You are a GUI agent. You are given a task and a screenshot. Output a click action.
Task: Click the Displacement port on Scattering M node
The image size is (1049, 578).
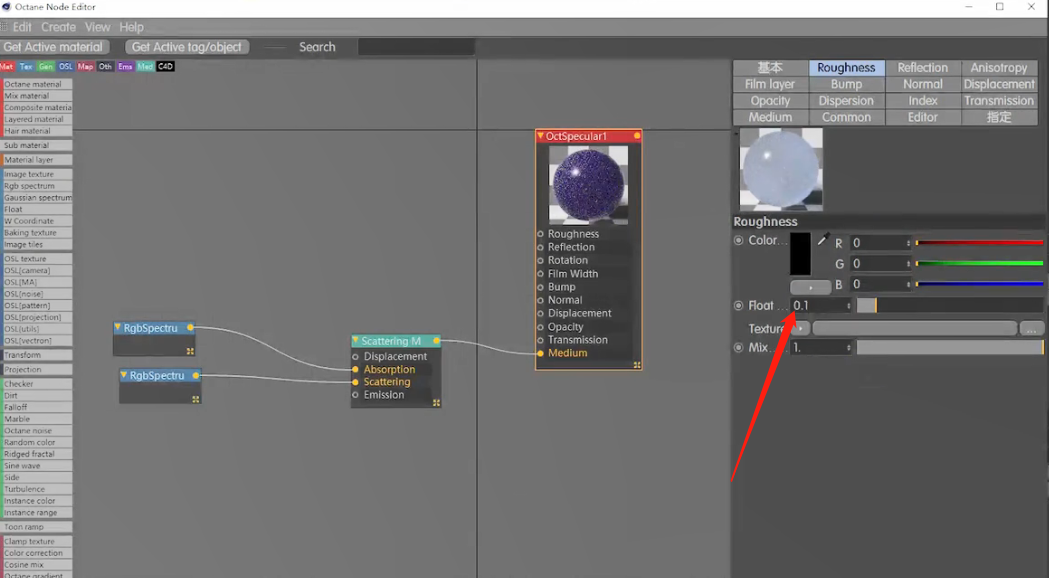pyautogui.click(x=356, y=357)
